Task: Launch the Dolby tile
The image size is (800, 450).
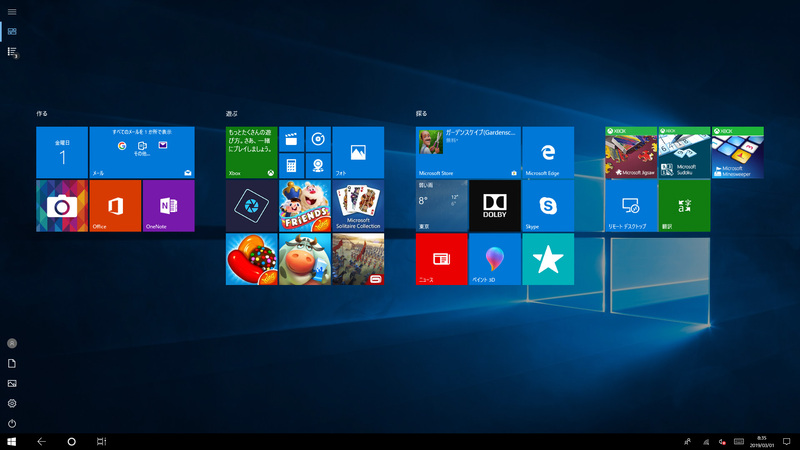Action: 495,206
